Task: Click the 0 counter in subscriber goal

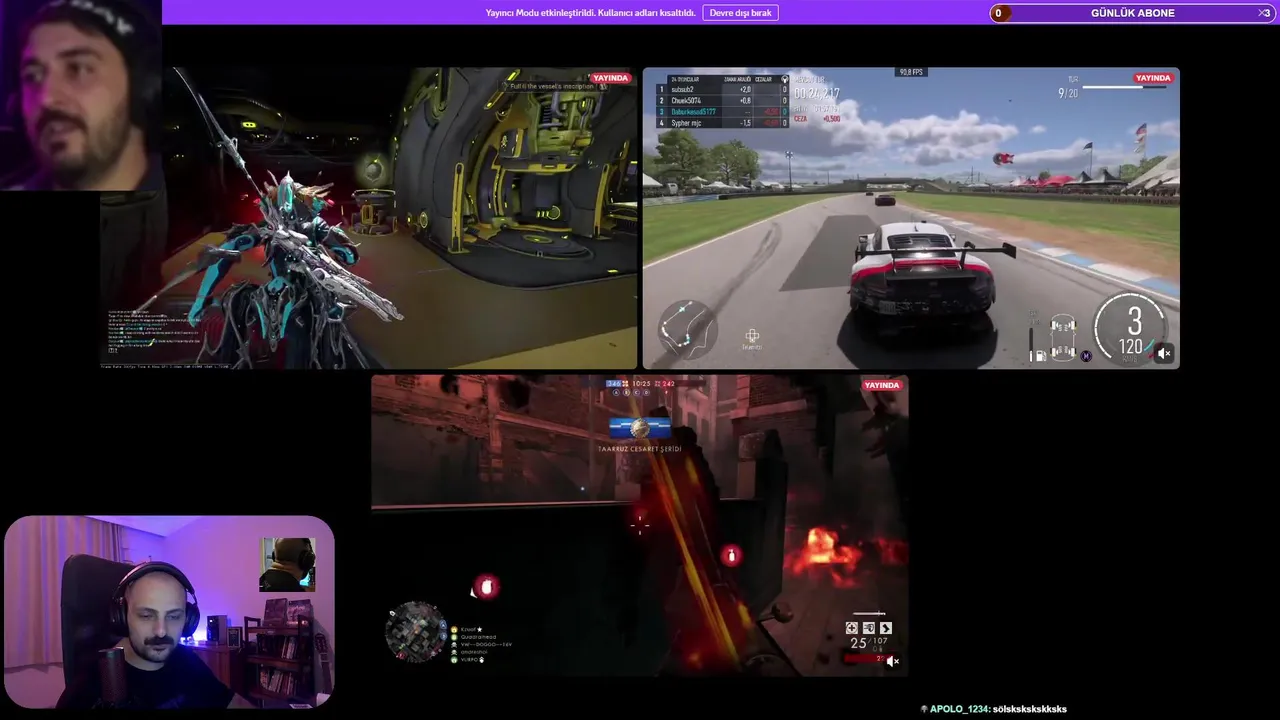Action: coord(998,13)
